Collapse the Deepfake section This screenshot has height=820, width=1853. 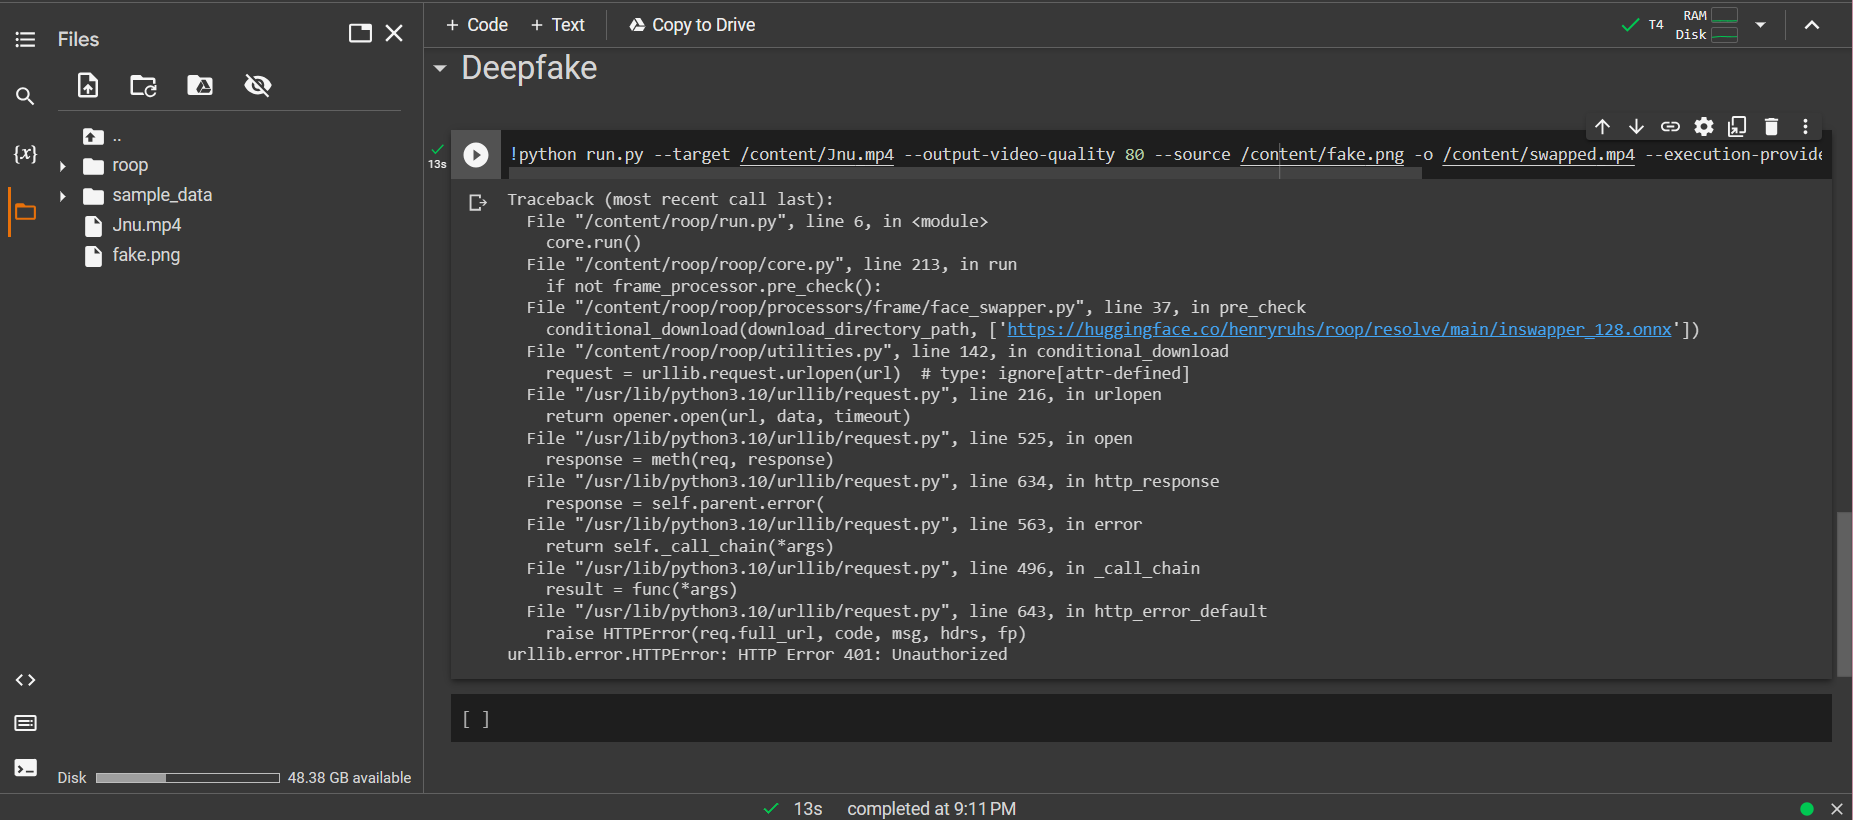(440, 68)
